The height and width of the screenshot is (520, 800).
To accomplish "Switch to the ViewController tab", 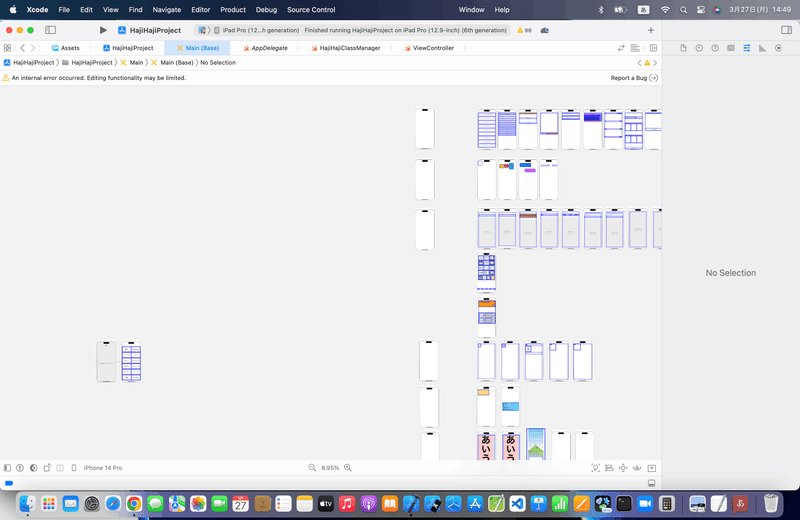I will tap(429, 48).
